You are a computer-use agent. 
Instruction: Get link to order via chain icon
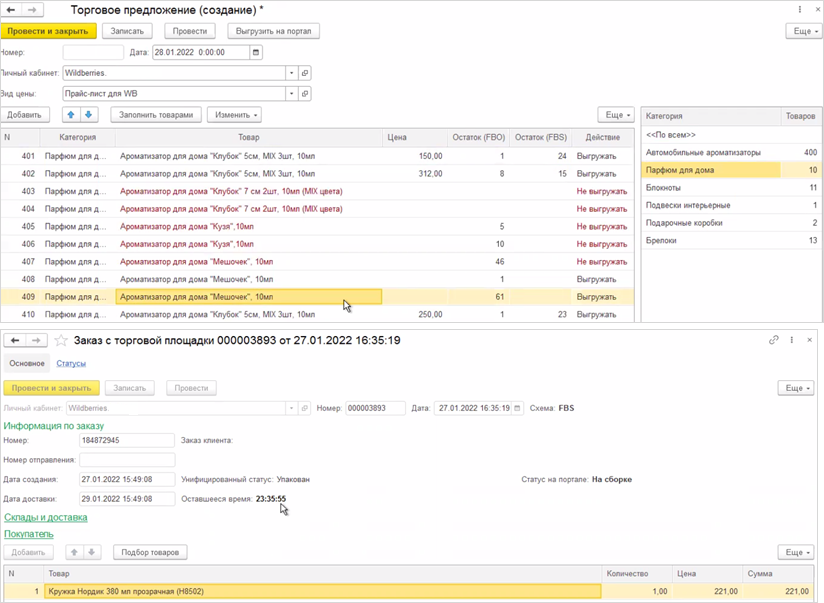coord(773,341)
